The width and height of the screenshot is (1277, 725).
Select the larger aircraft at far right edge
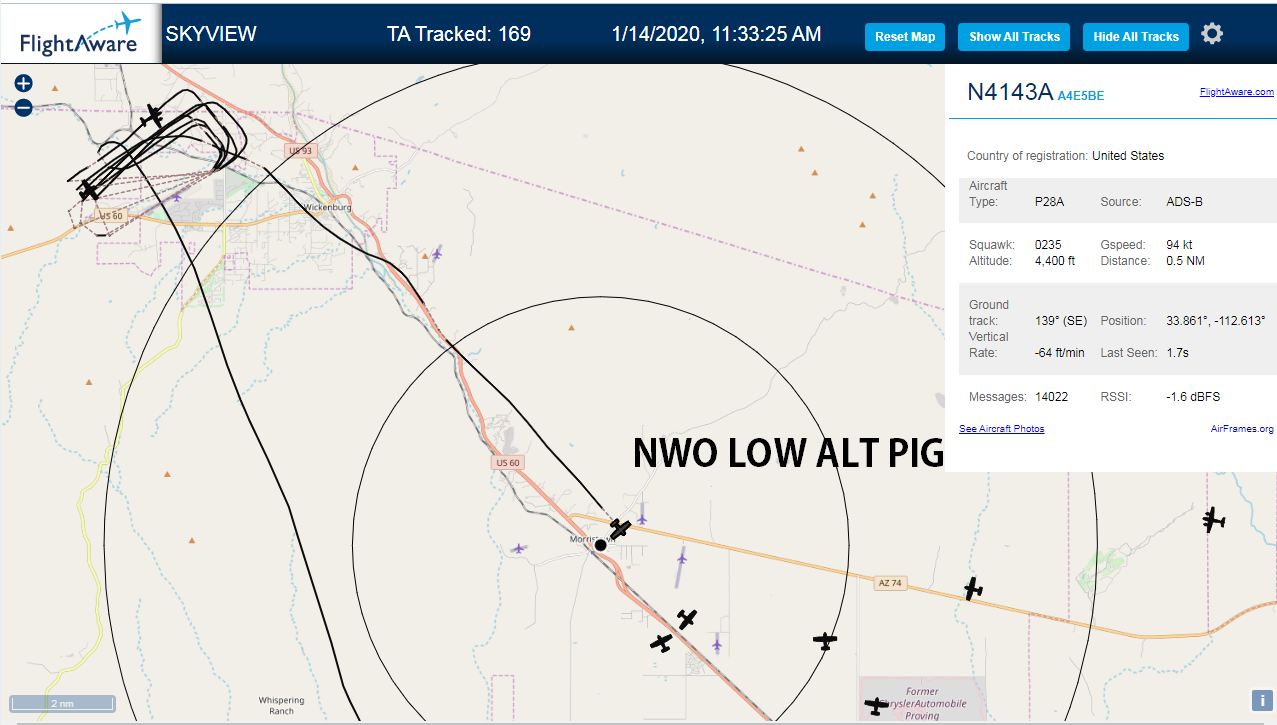(x=1214, y=520)
